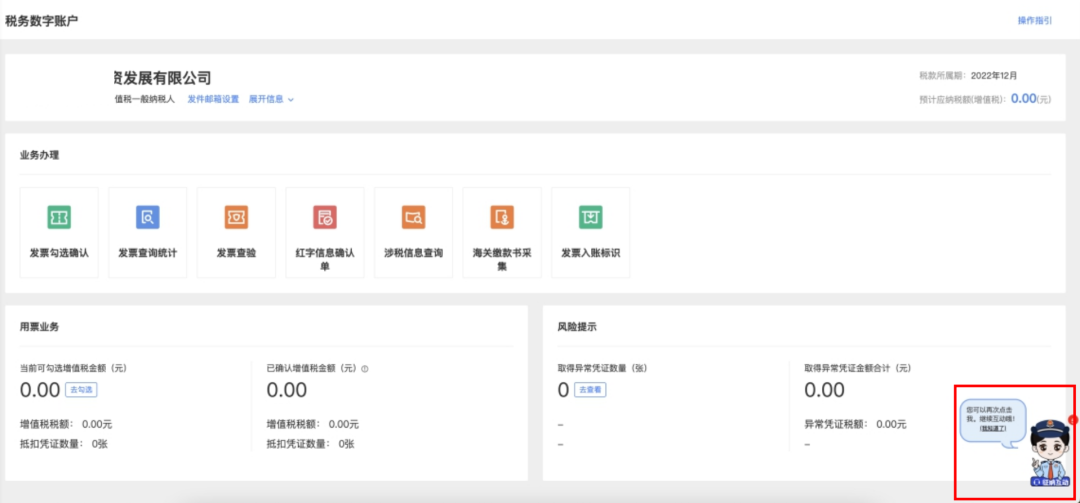1080x503 pixels.
Task: Click the 用票业务 panel heading
Action: pos(40,327)
